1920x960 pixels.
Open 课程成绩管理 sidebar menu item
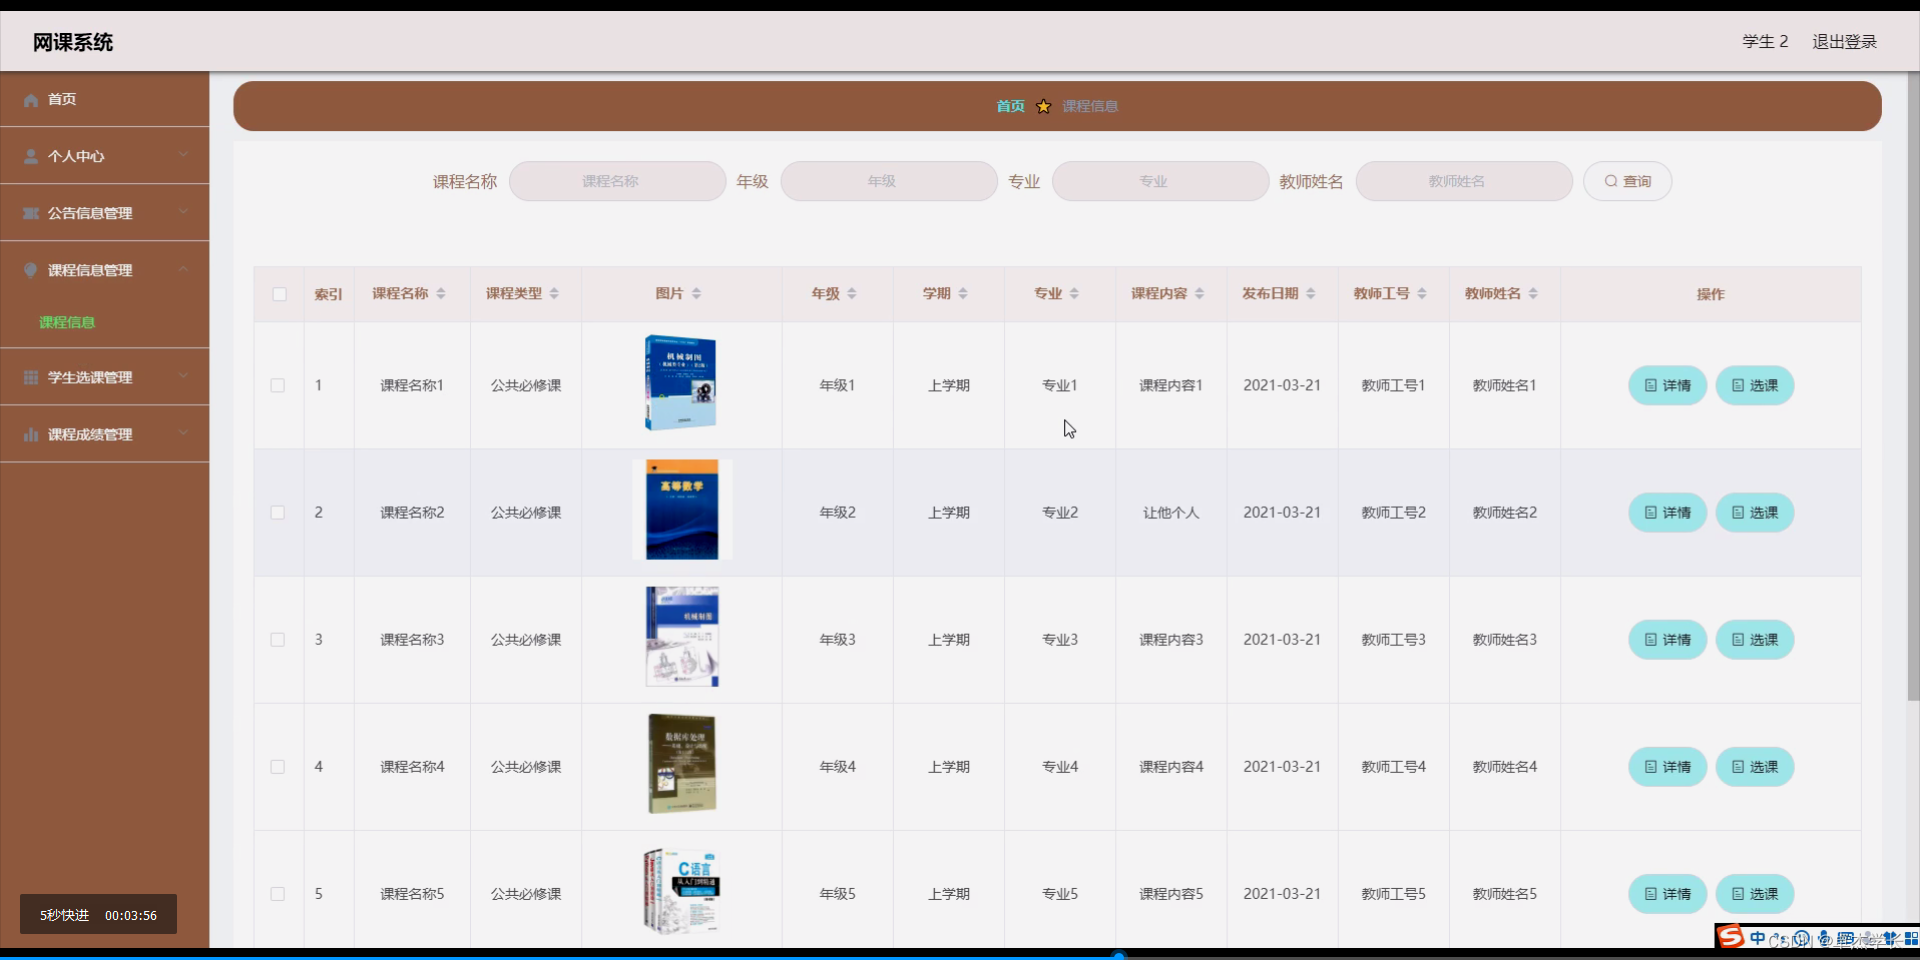click(x=105, y=434)
